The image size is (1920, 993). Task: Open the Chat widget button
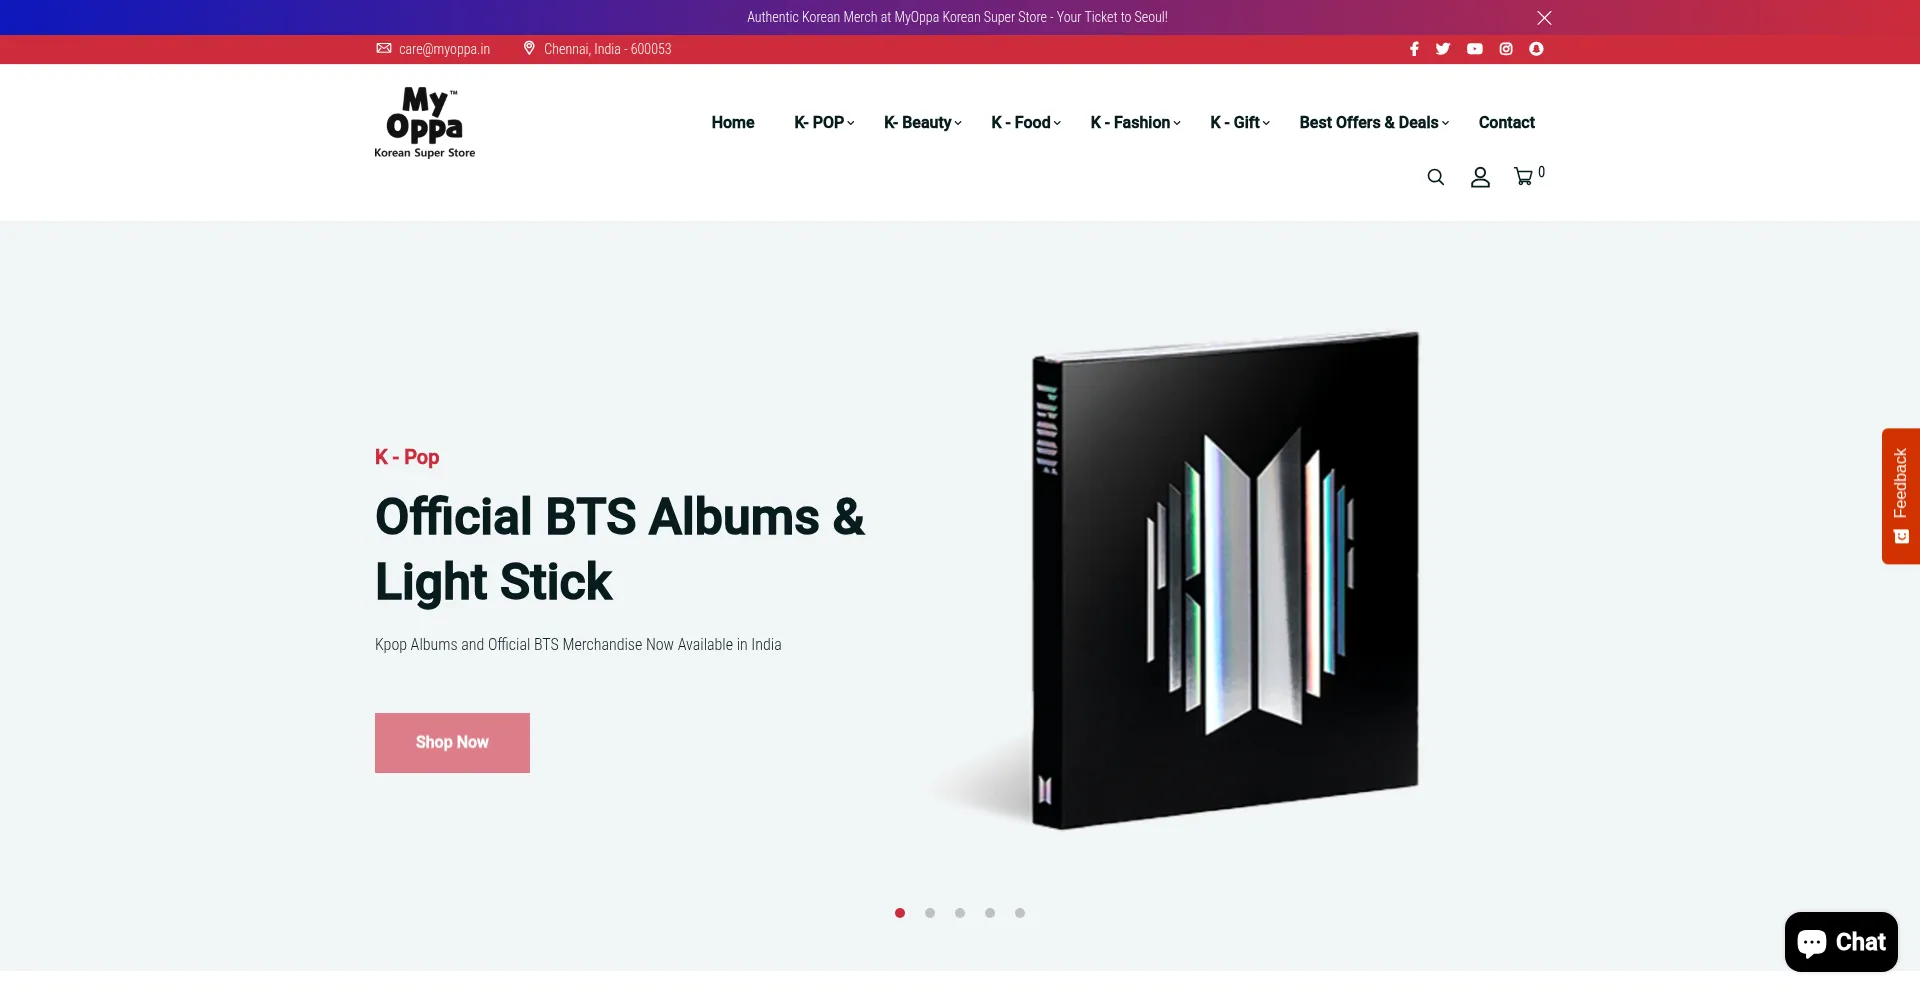(x=1841, y=942)
